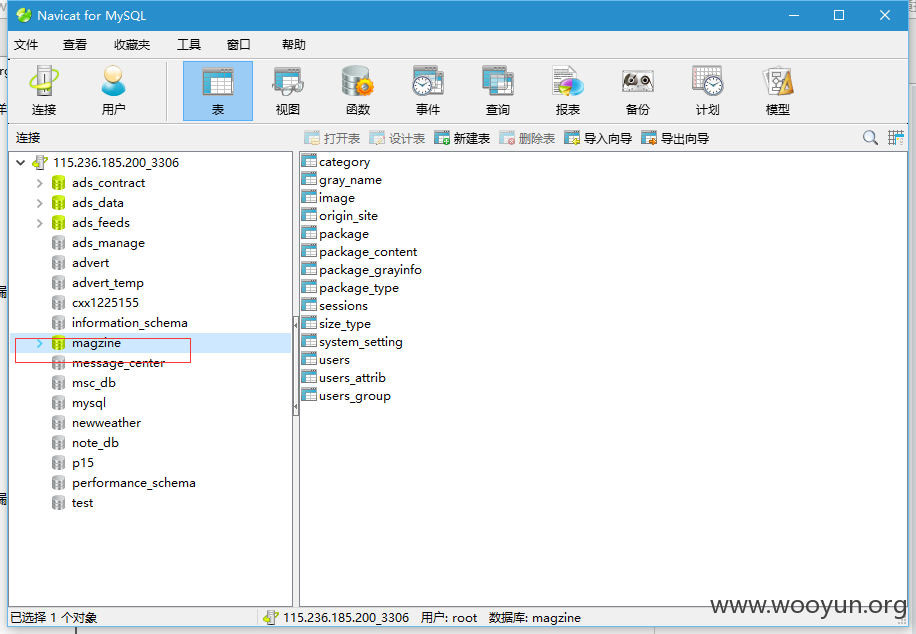Select the gray_name table
This screenshot has height=634, width=916.
tap(342, 180)
